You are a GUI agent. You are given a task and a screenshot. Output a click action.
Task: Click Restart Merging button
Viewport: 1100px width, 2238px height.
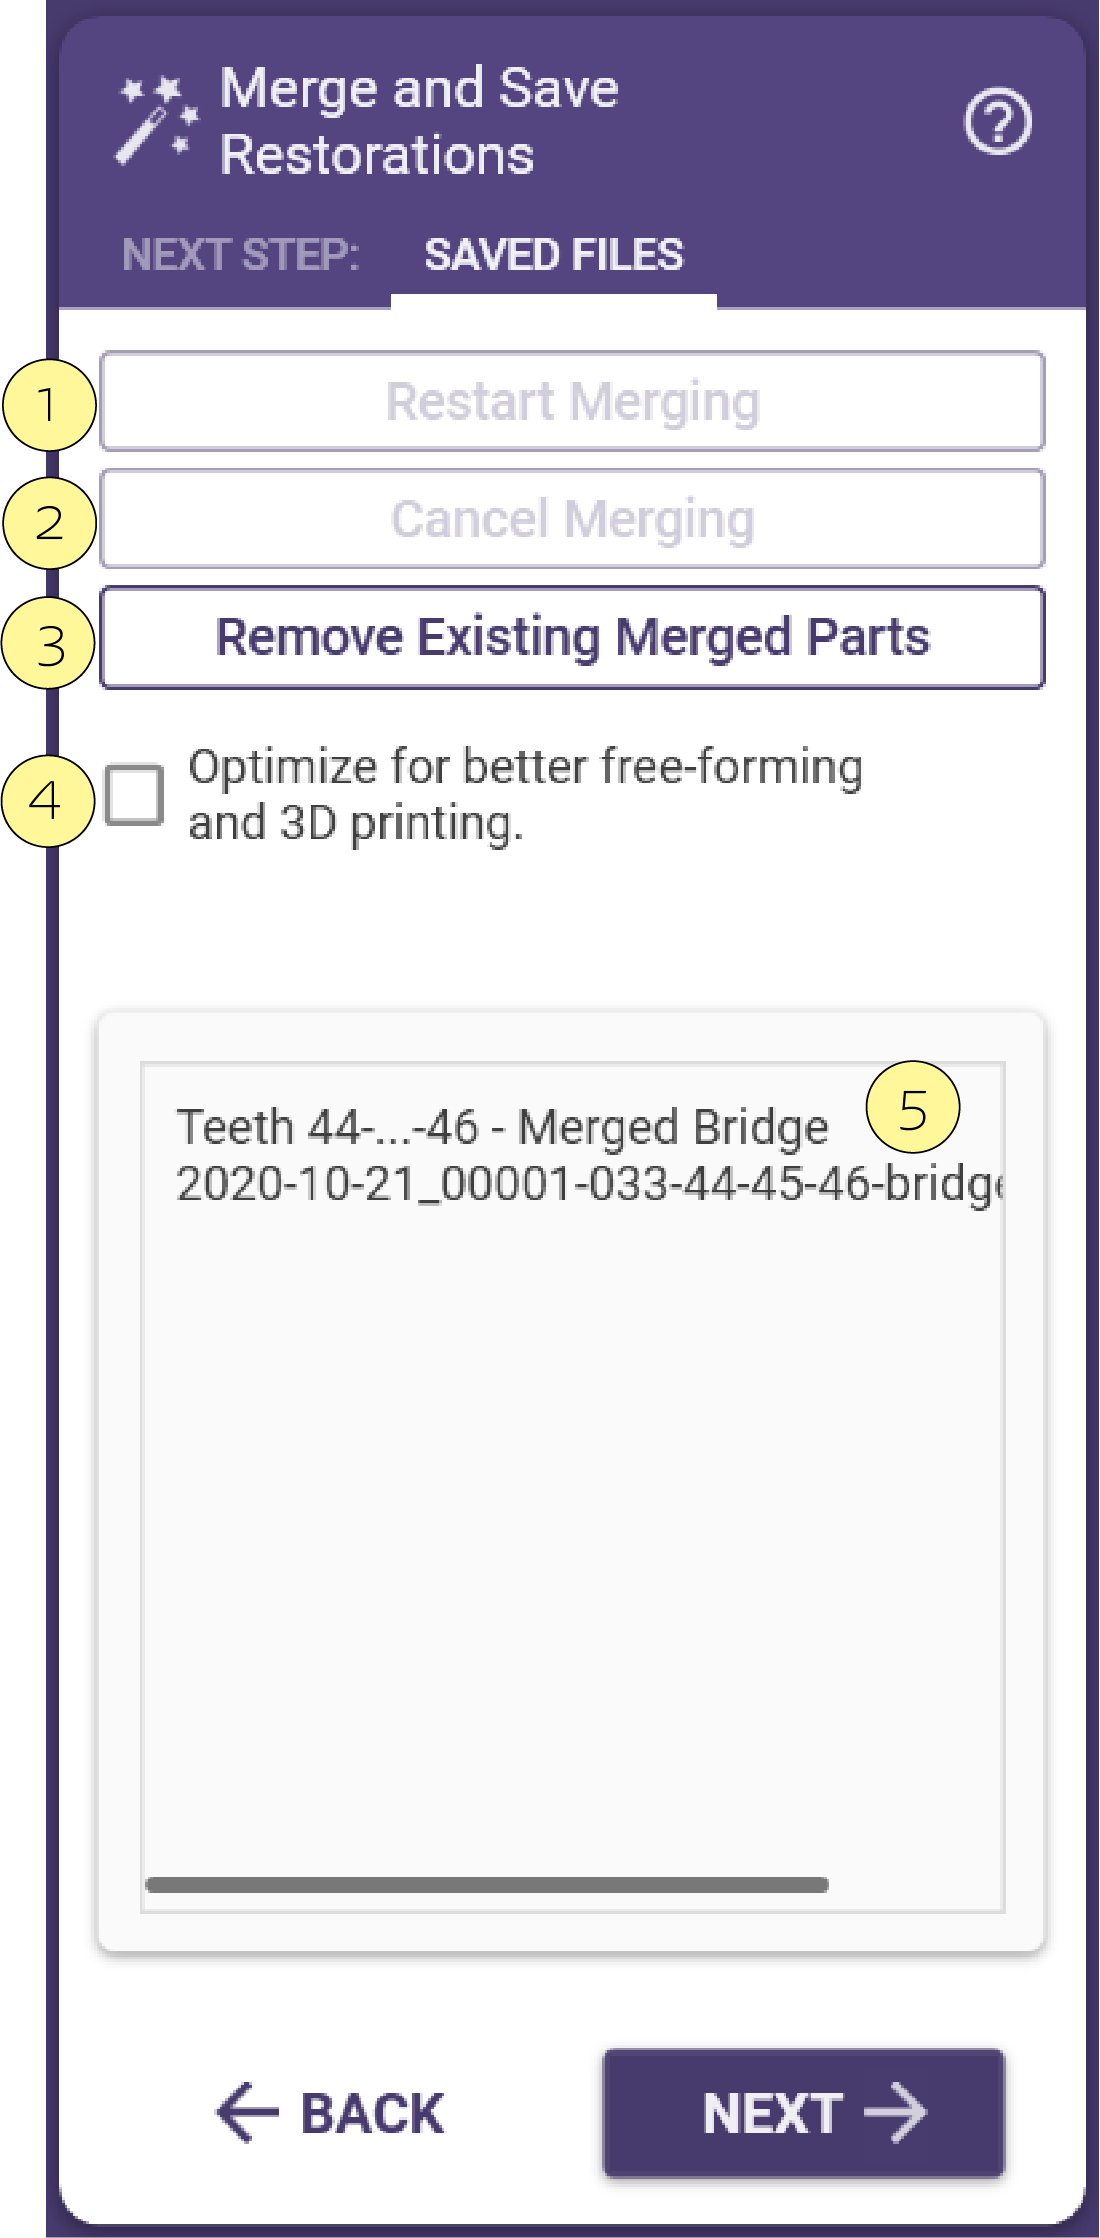(573, 401)
